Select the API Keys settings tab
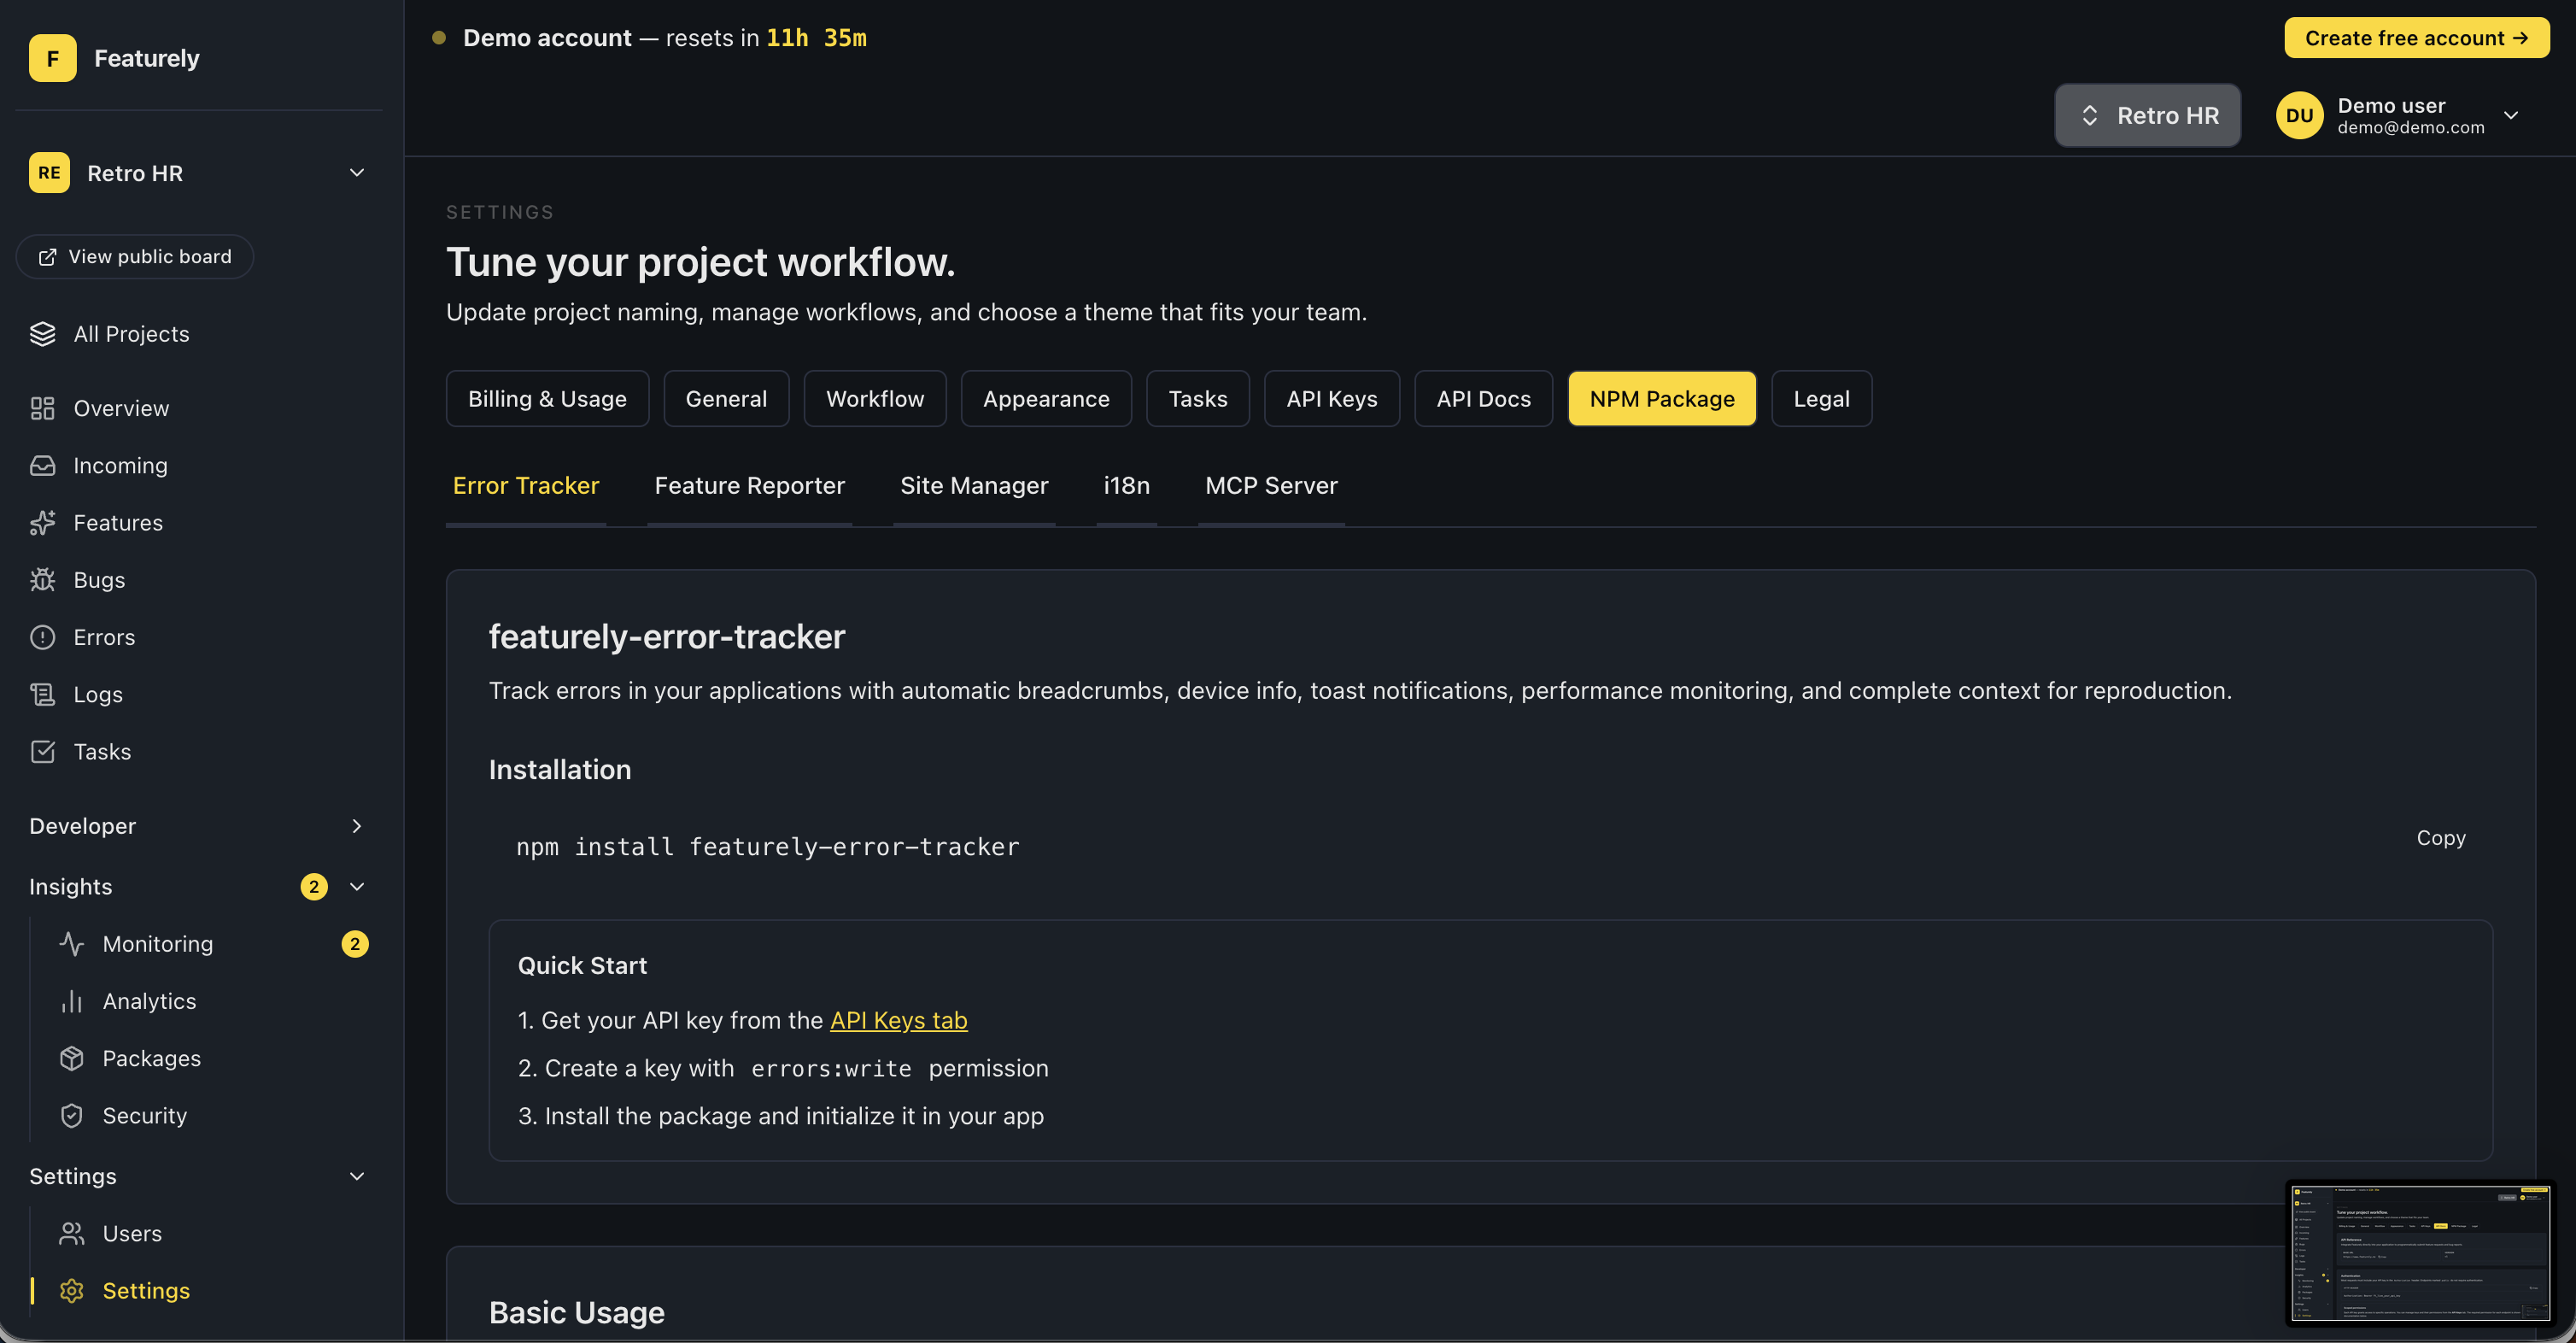The image size is (2576, 1343). [1331, 399]
